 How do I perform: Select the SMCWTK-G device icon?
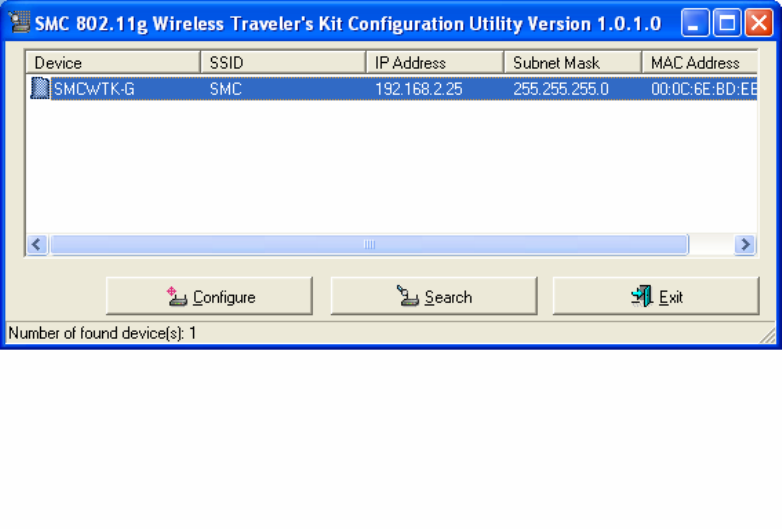pyautogui.click(x=40, y=89)
